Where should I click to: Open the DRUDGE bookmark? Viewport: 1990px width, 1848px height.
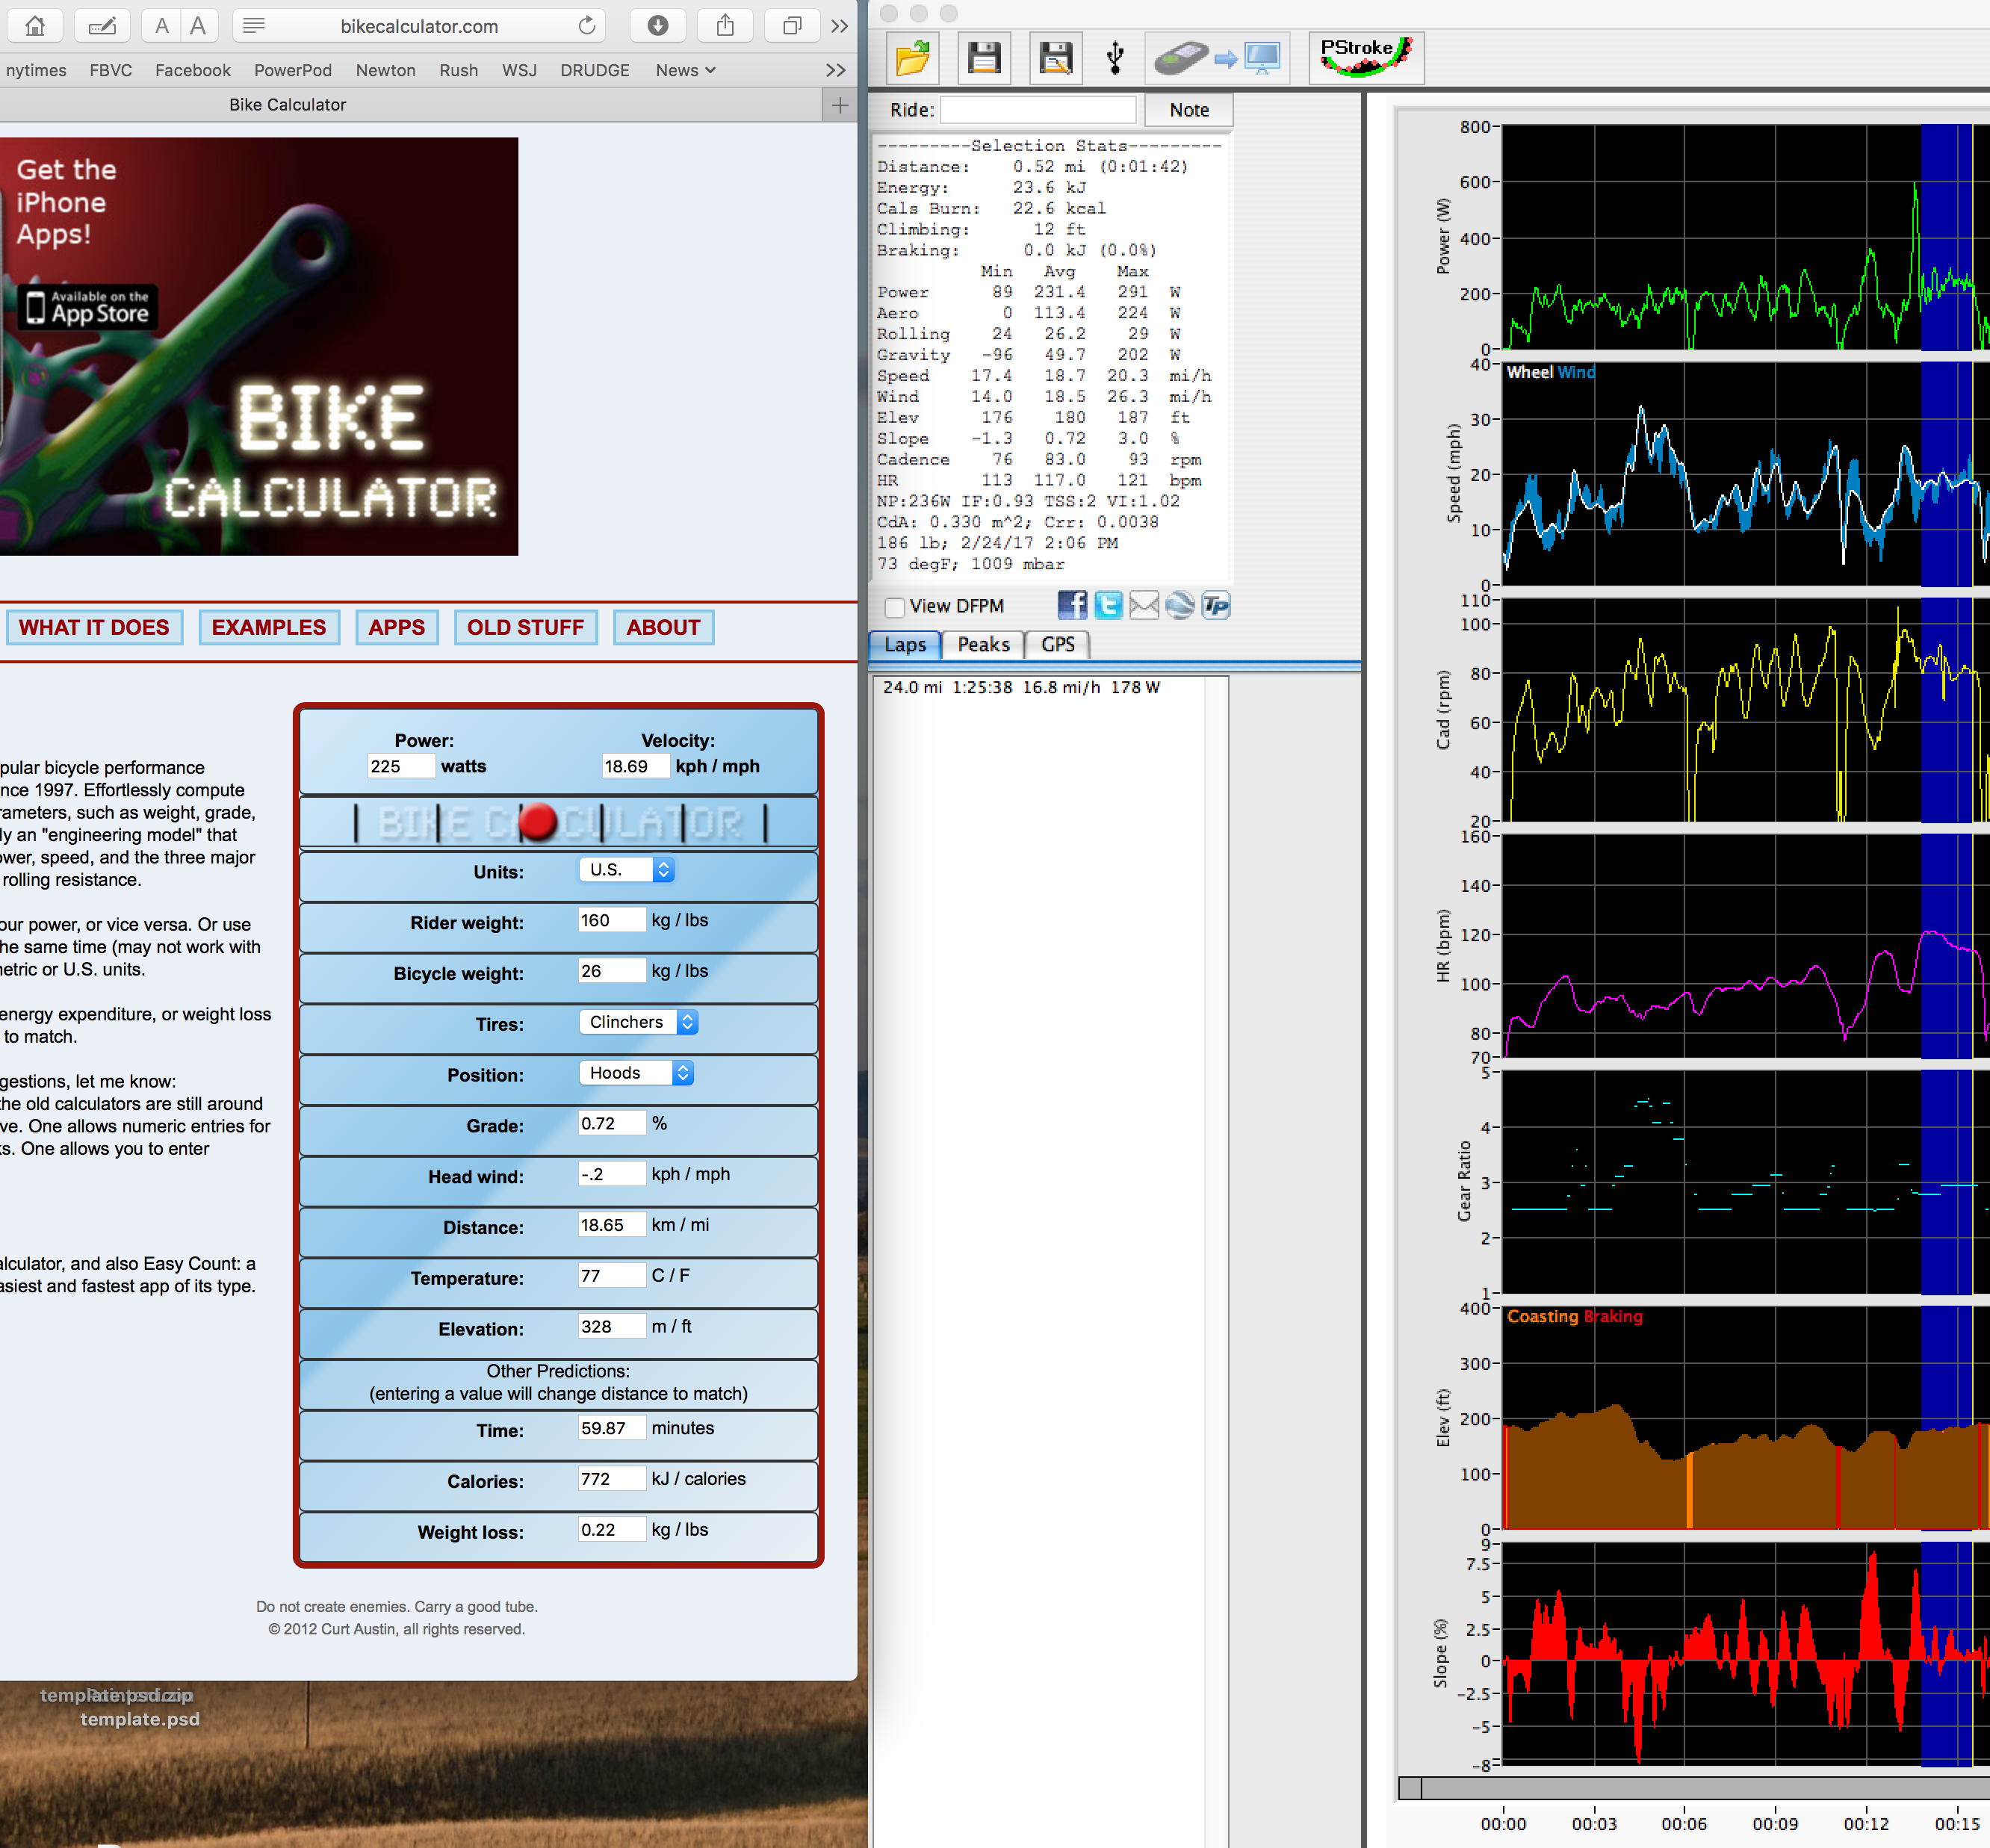tap(595, 70)
